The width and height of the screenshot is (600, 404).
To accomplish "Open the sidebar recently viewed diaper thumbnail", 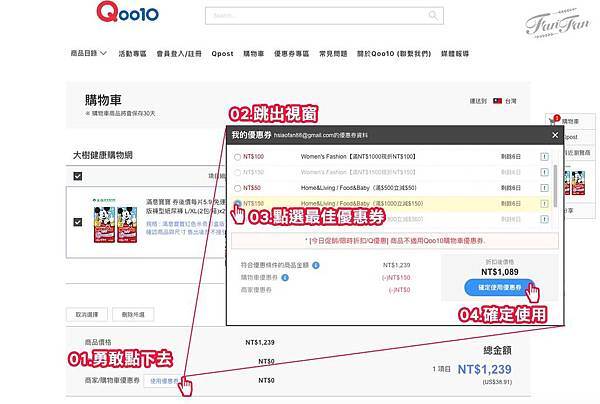I will (x=574, y=183).
